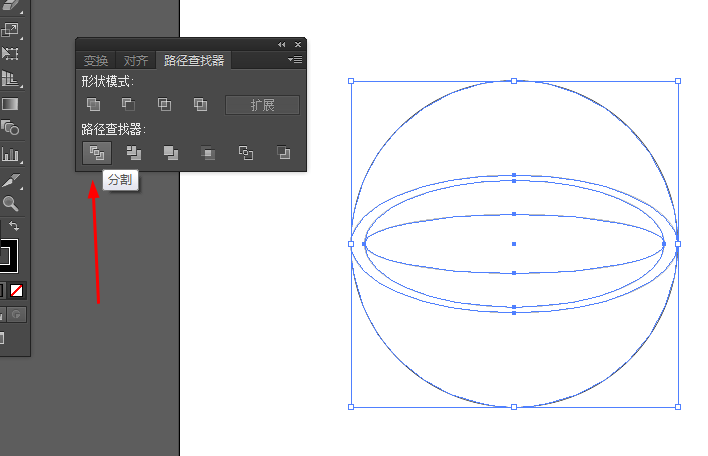Click the Outline pathfinder icon
Screen dimensions: 708x456
click(246, 153)
